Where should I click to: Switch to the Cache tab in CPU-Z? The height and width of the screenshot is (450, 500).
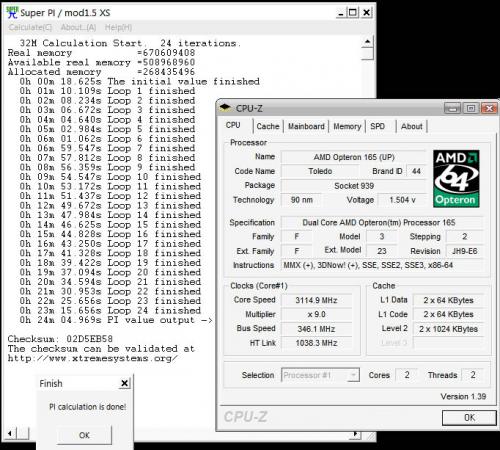click(268, 126)
